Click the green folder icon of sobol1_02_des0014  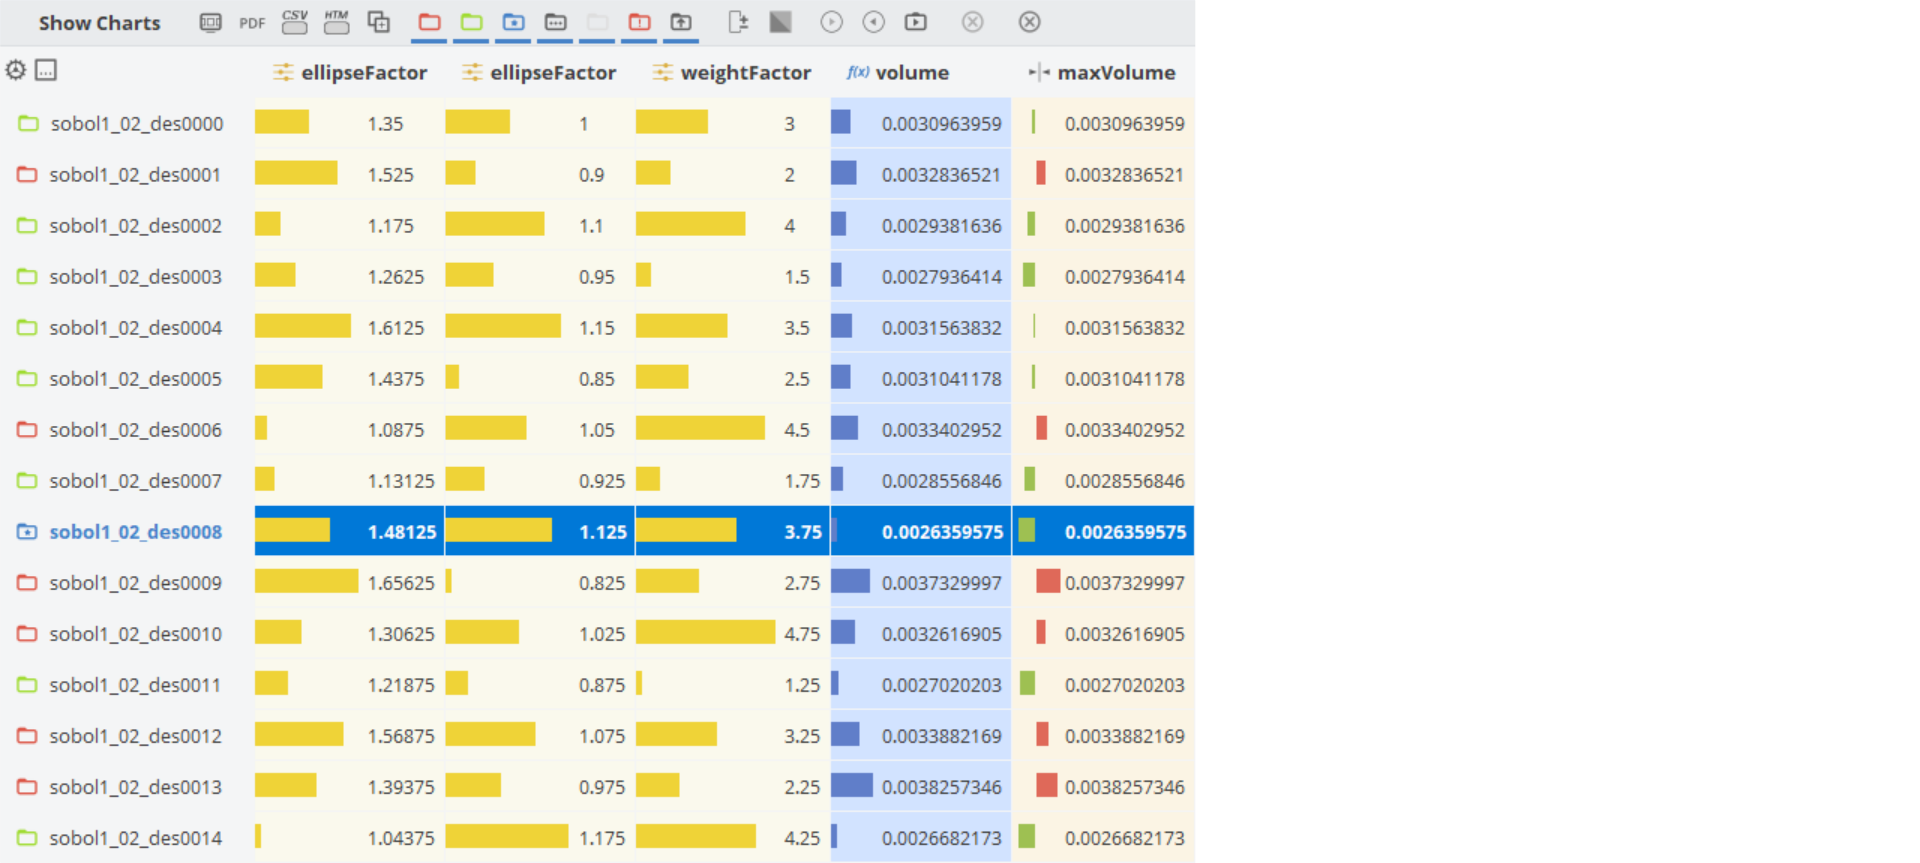click(x=27, y=838)
